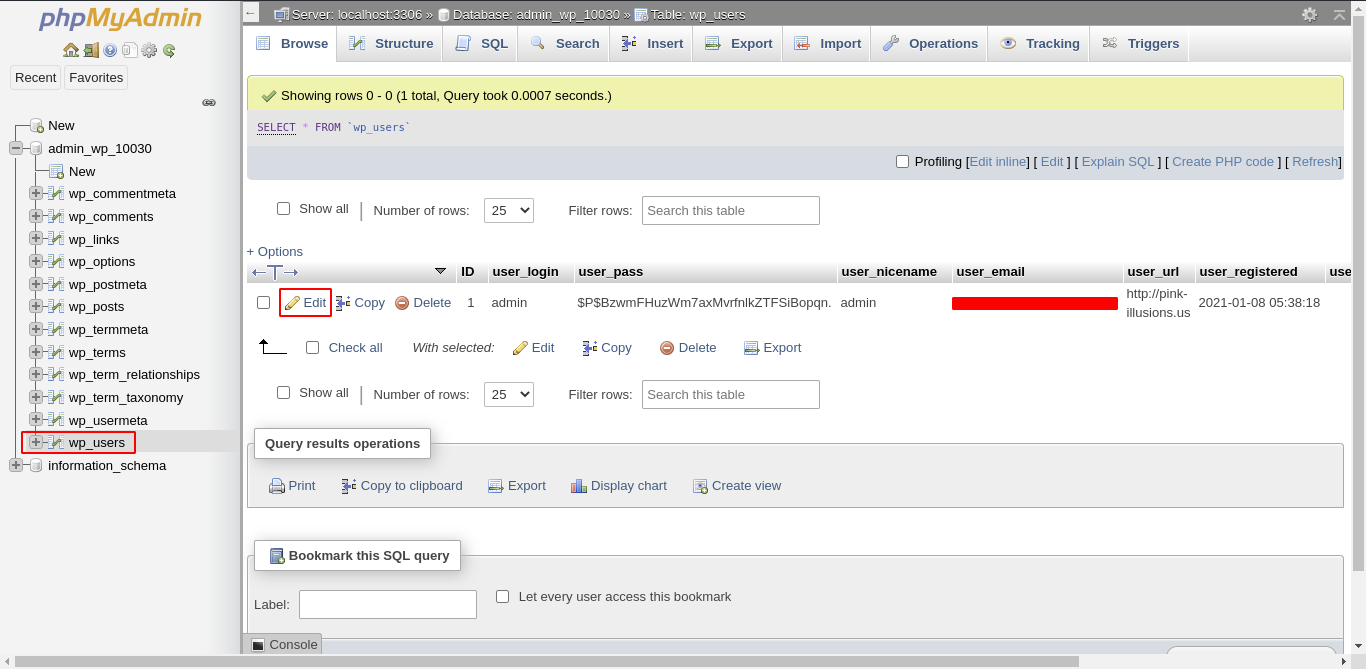Reload navigation panel with green arrow icon

(x=169, y=50)
